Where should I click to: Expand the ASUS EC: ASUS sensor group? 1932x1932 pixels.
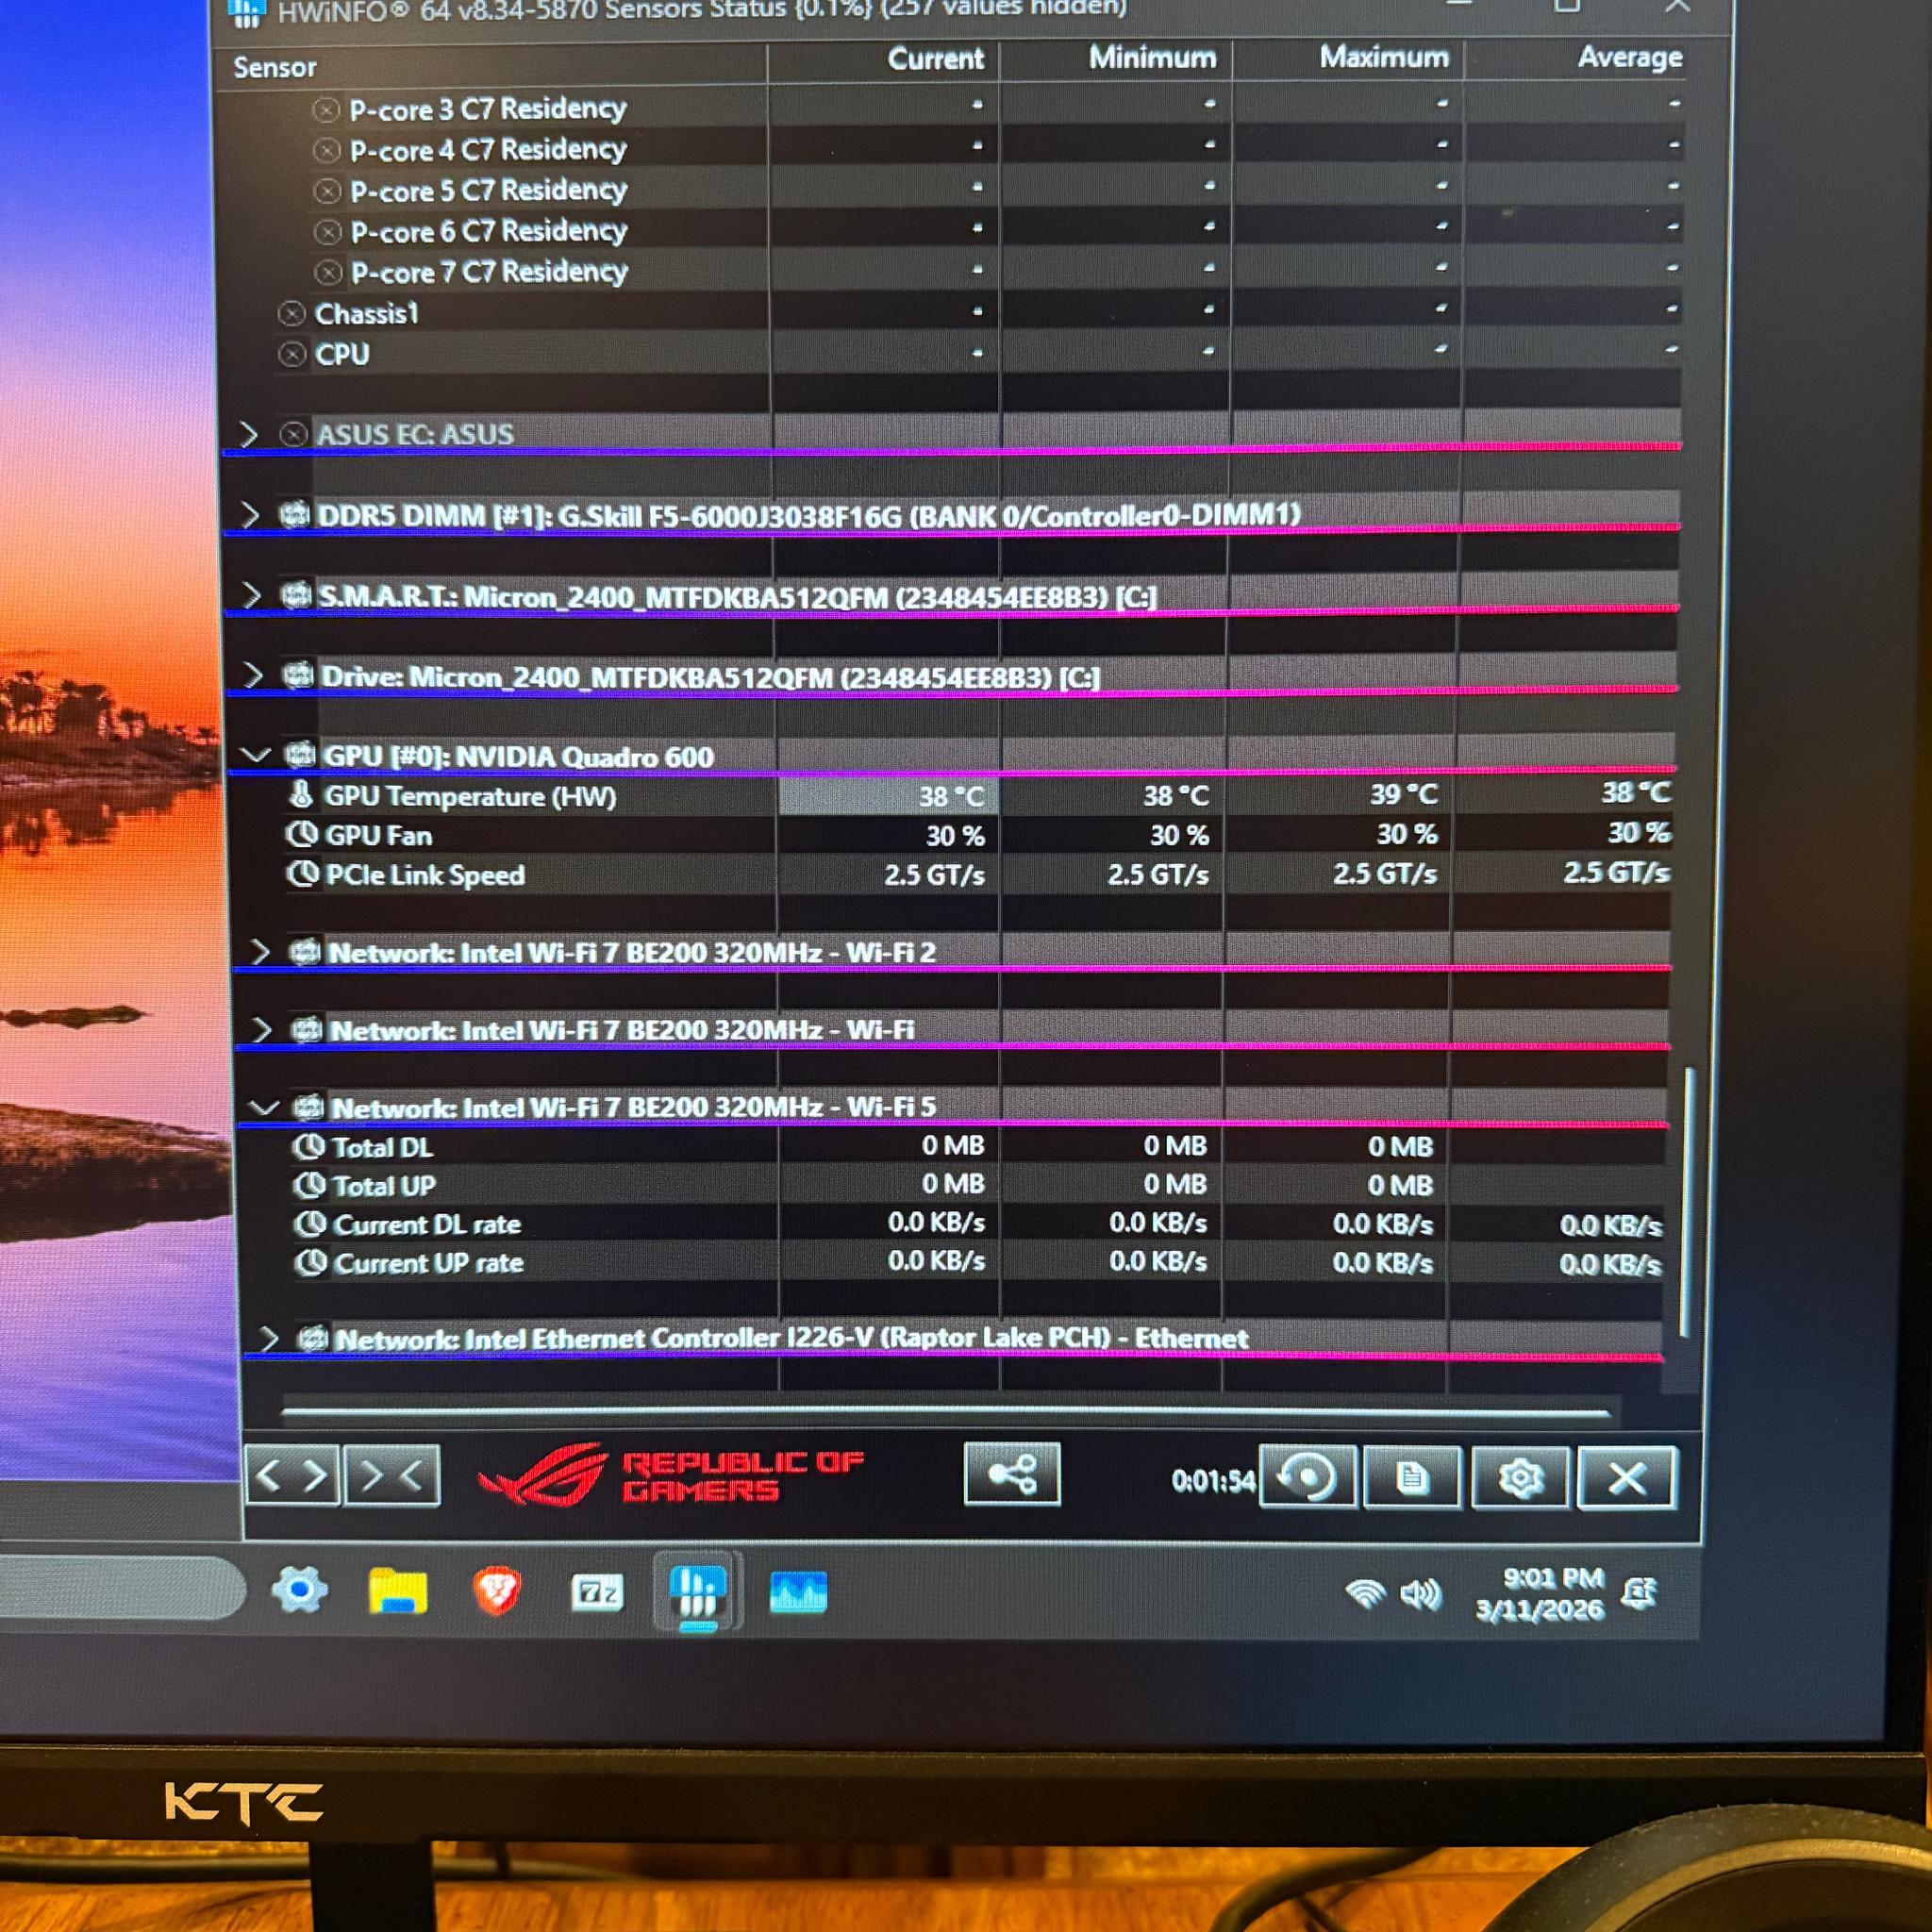(248, 434)
